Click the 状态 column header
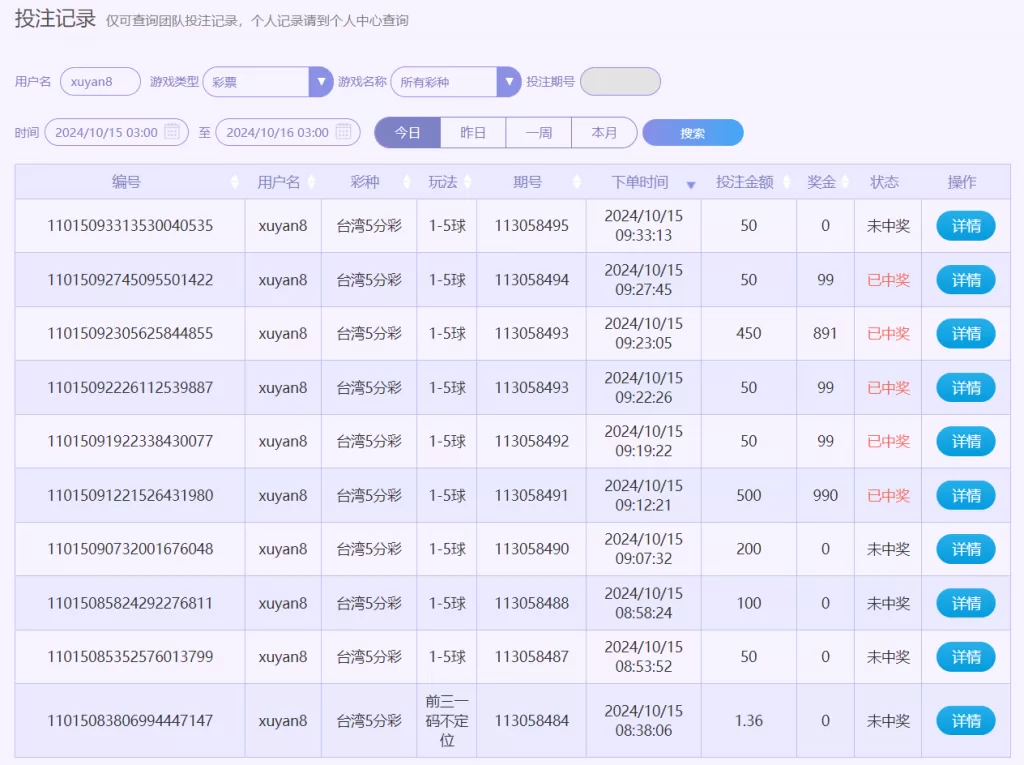 (x=885, y=182)
